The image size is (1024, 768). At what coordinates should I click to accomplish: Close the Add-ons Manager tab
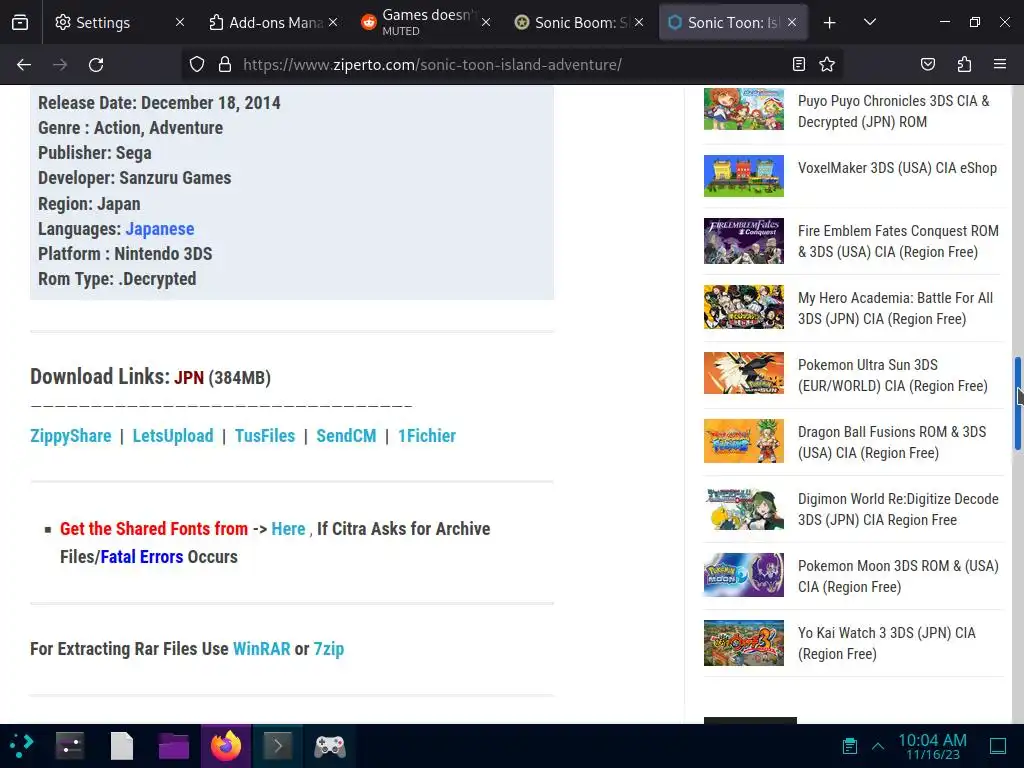point(333,23)
